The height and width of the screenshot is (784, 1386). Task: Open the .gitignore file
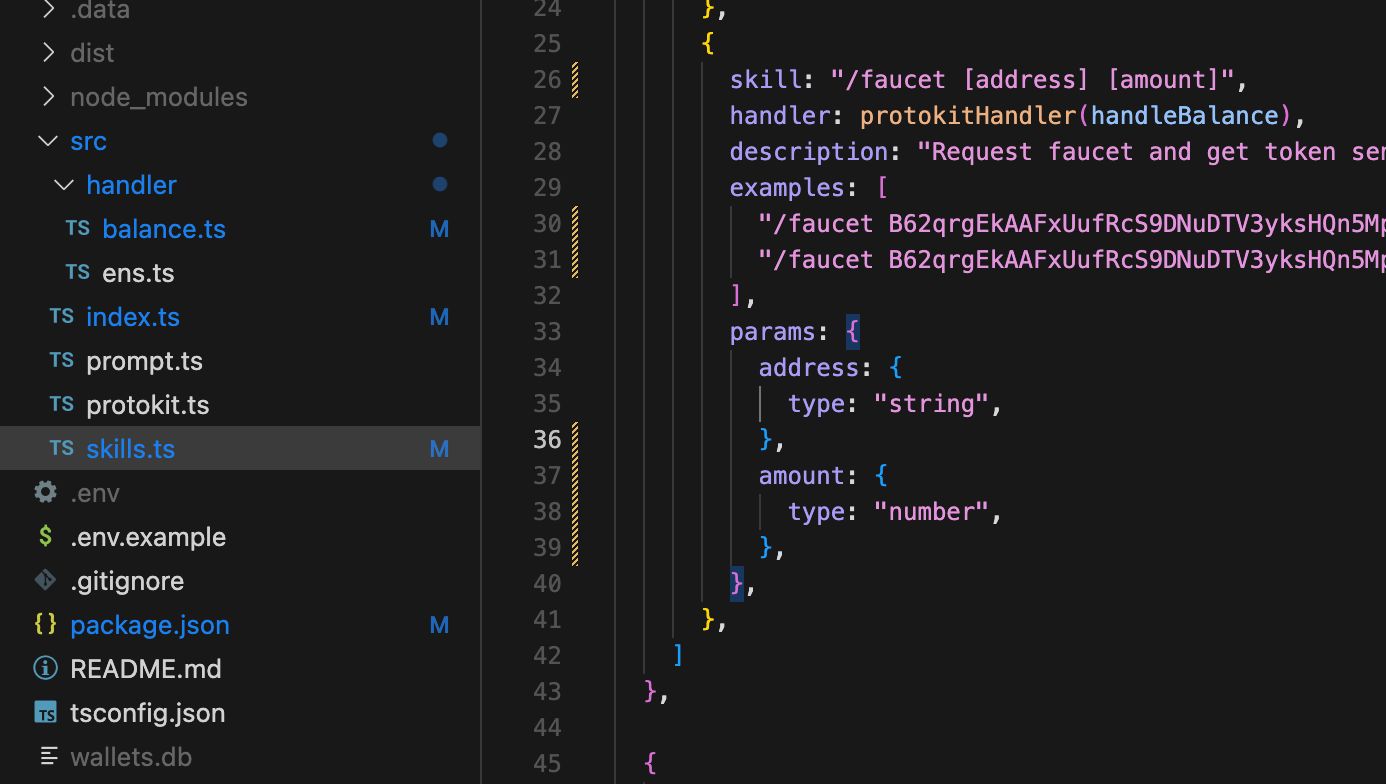coord(127,581)
